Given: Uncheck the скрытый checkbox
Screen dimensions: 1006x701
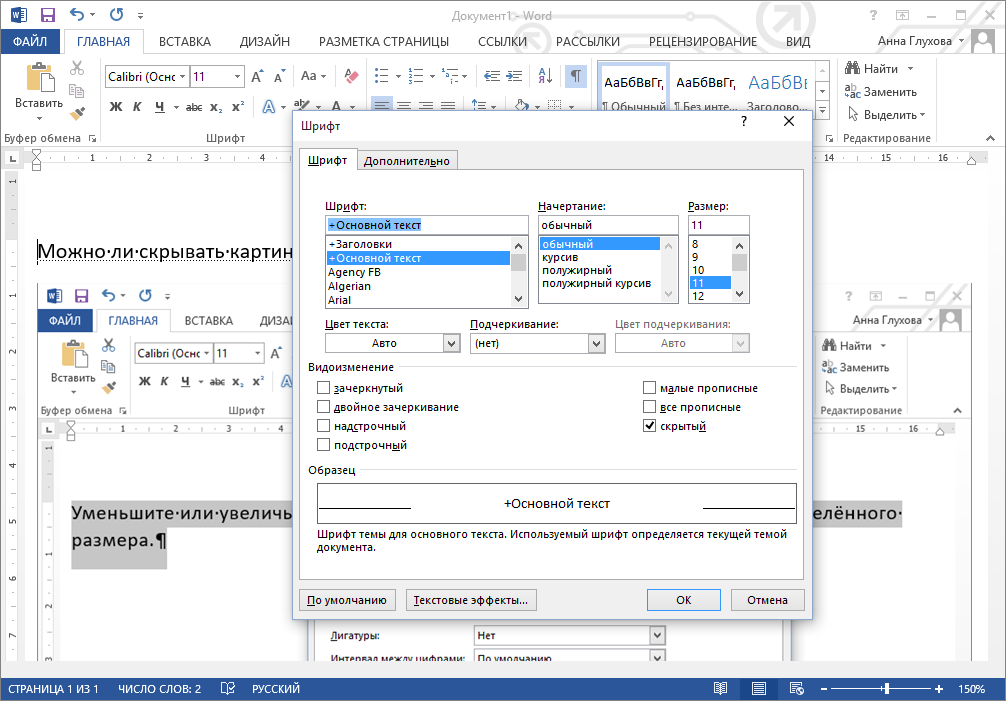Looking at the screenshot, I should tap(649, 425).
